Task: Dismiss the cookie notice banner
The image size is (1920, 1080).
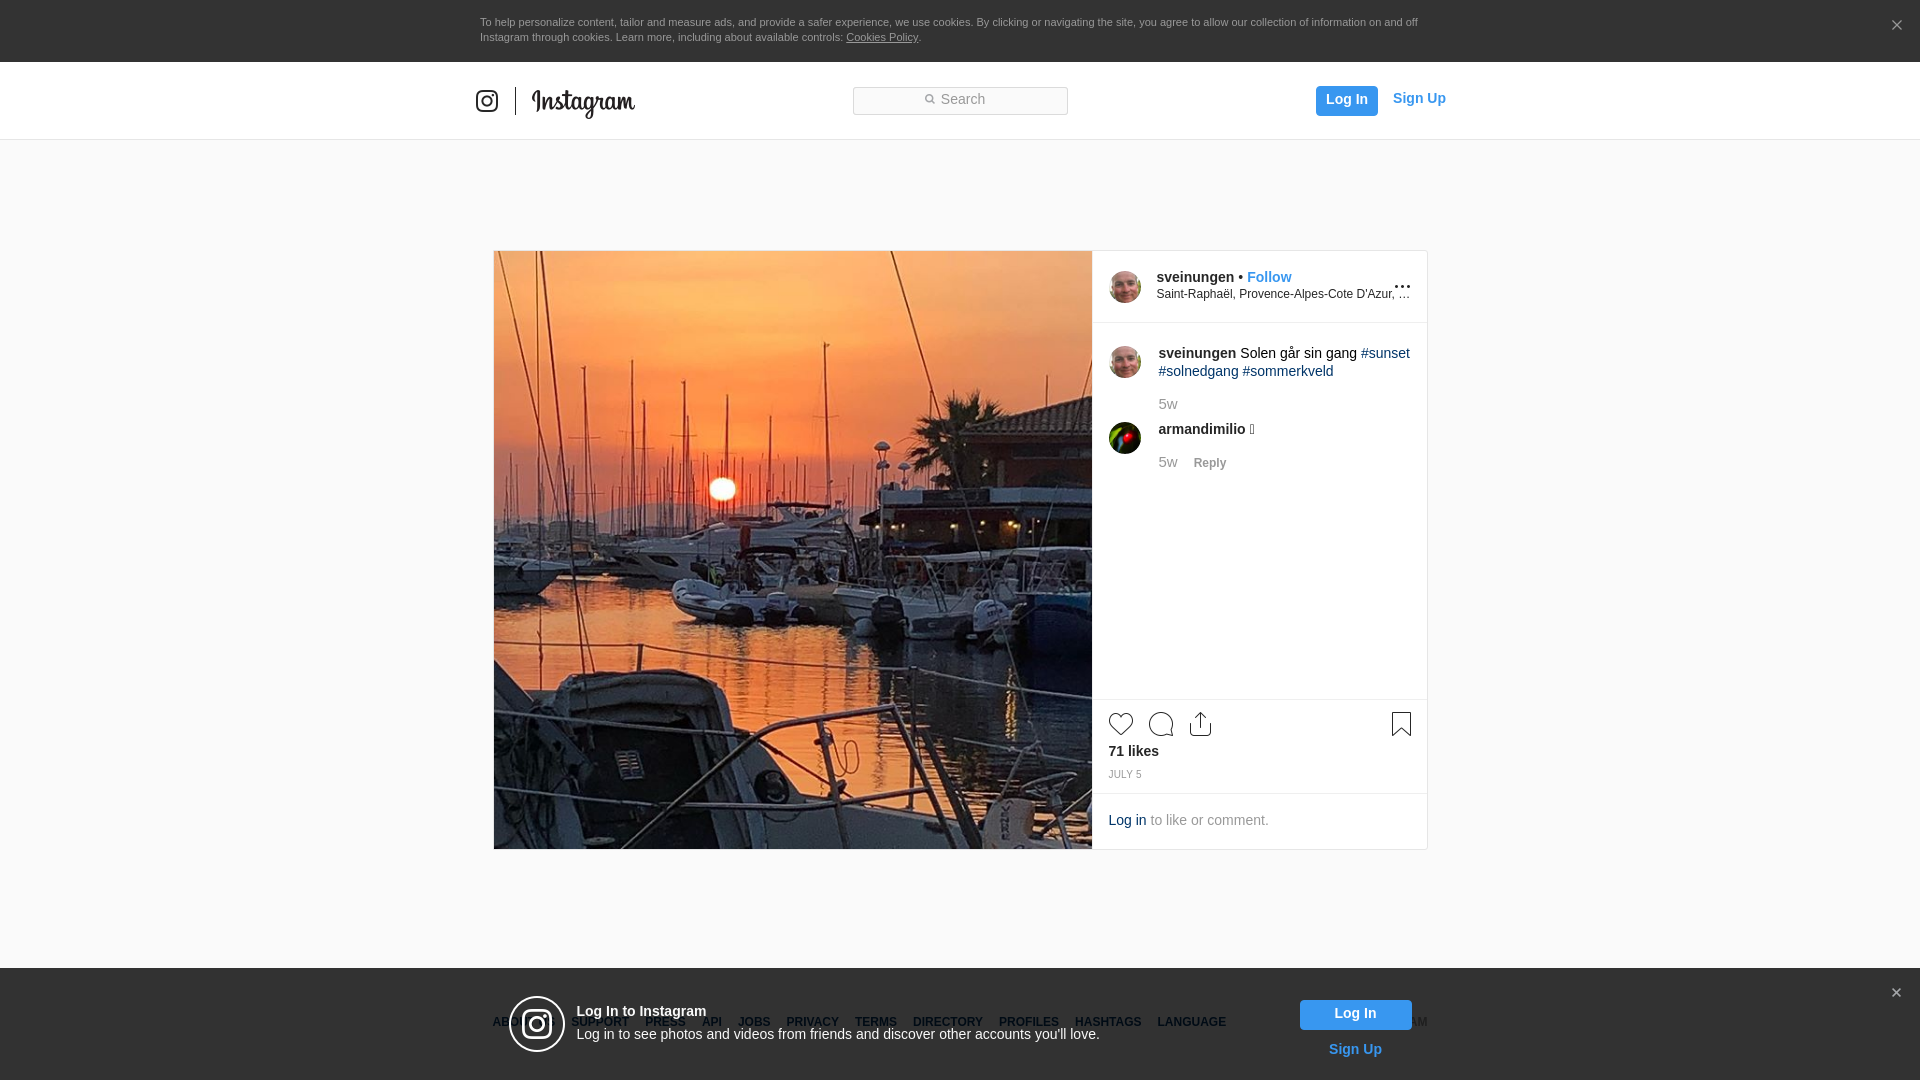Action: tap(1896, 26)
